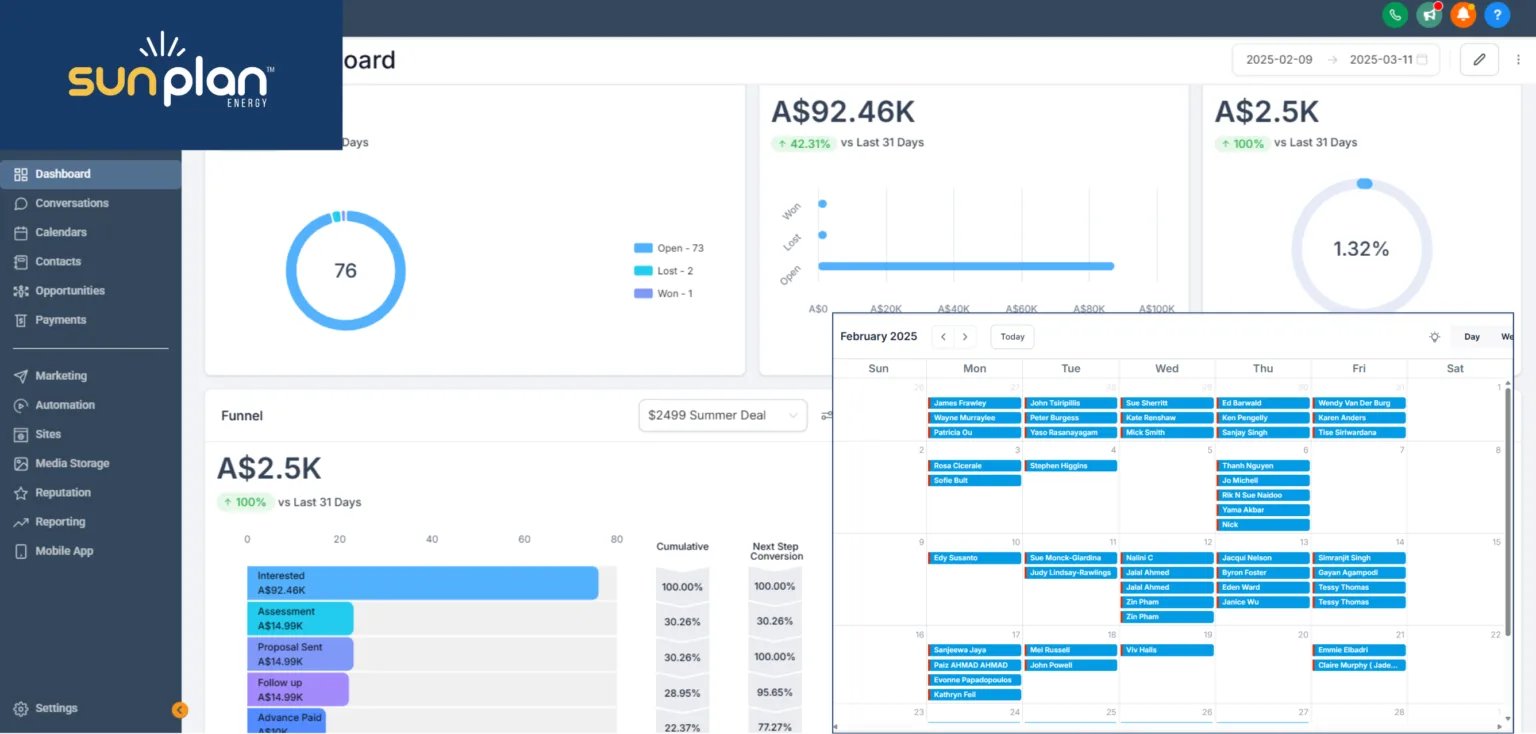The width and height of the screenshot is (1536, 734).
Task: Select Automation from the sidebar menu
Action: click(65, 405)
